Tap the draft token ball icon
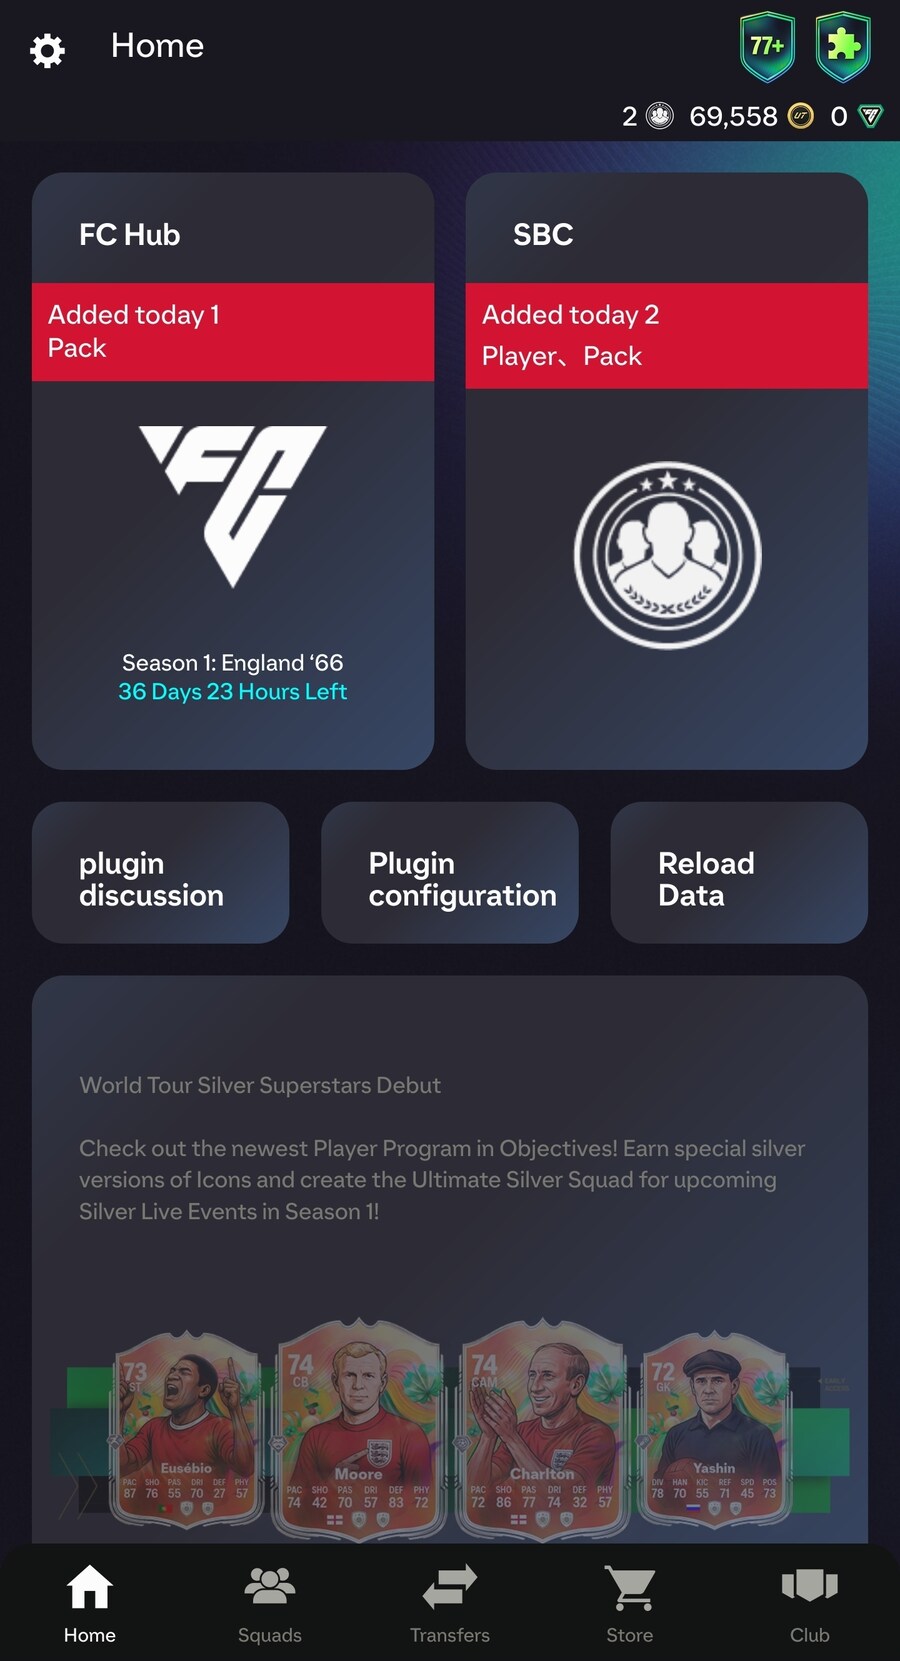 point(660,117)
